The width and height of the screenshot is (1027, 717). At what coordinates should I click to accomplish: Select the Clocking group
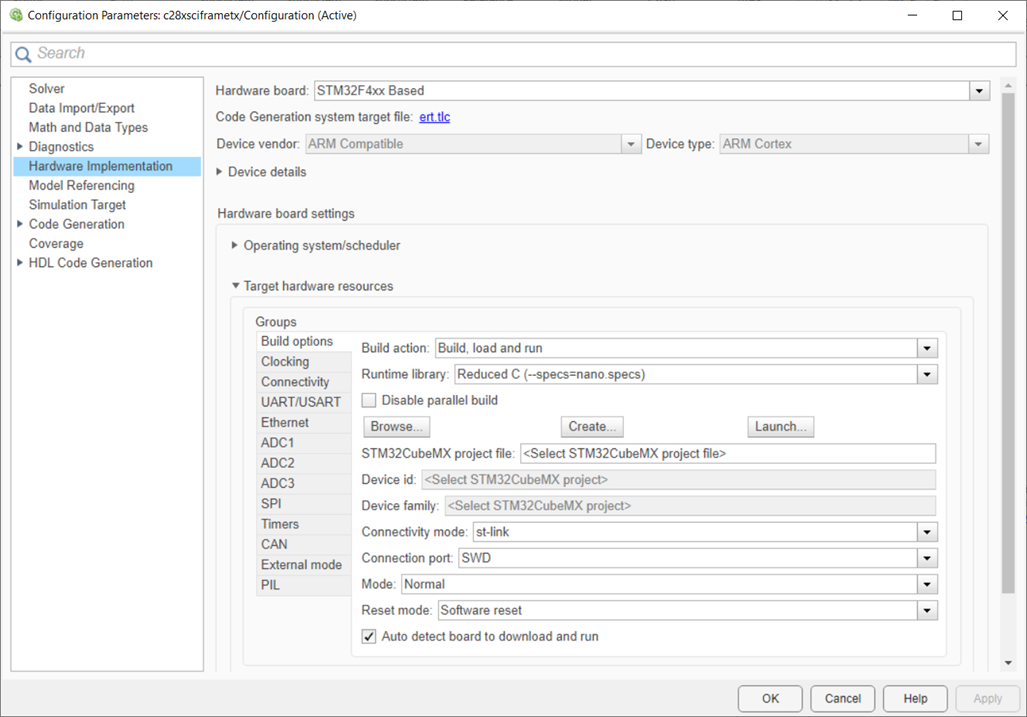[285, 362]
